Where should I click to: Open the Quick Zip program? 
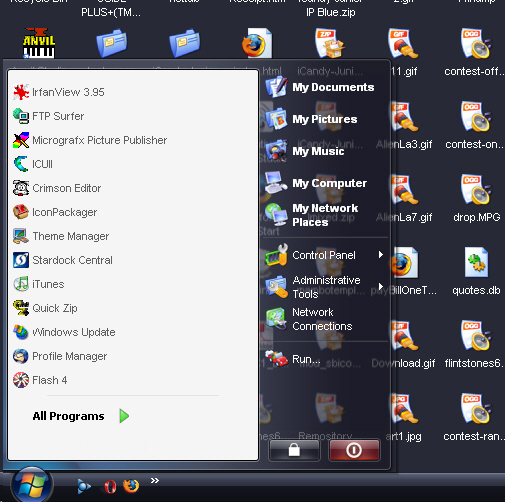45,308
